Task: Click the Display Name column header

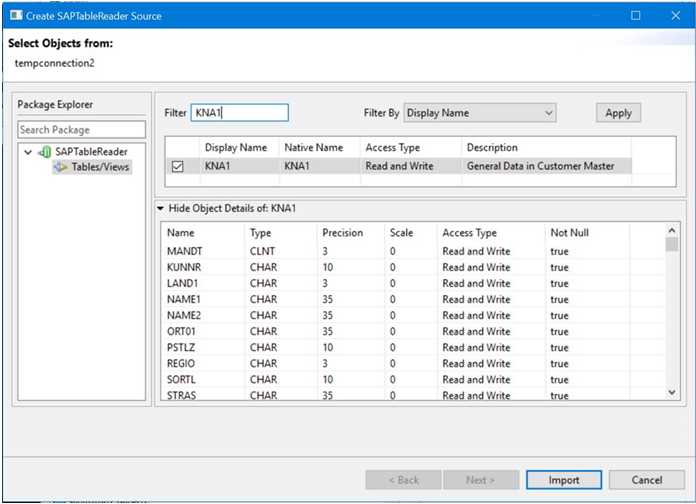Action: (x=235, y=147)
